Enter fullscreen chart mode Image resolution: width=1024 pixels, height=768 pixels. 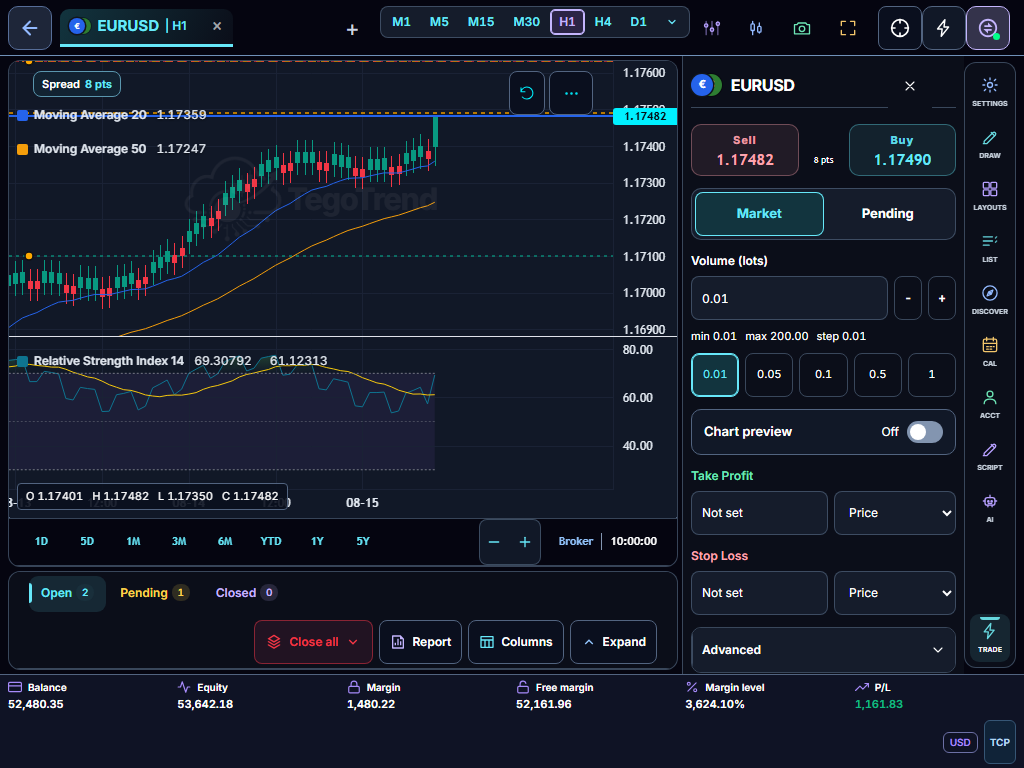click(848, 28)
